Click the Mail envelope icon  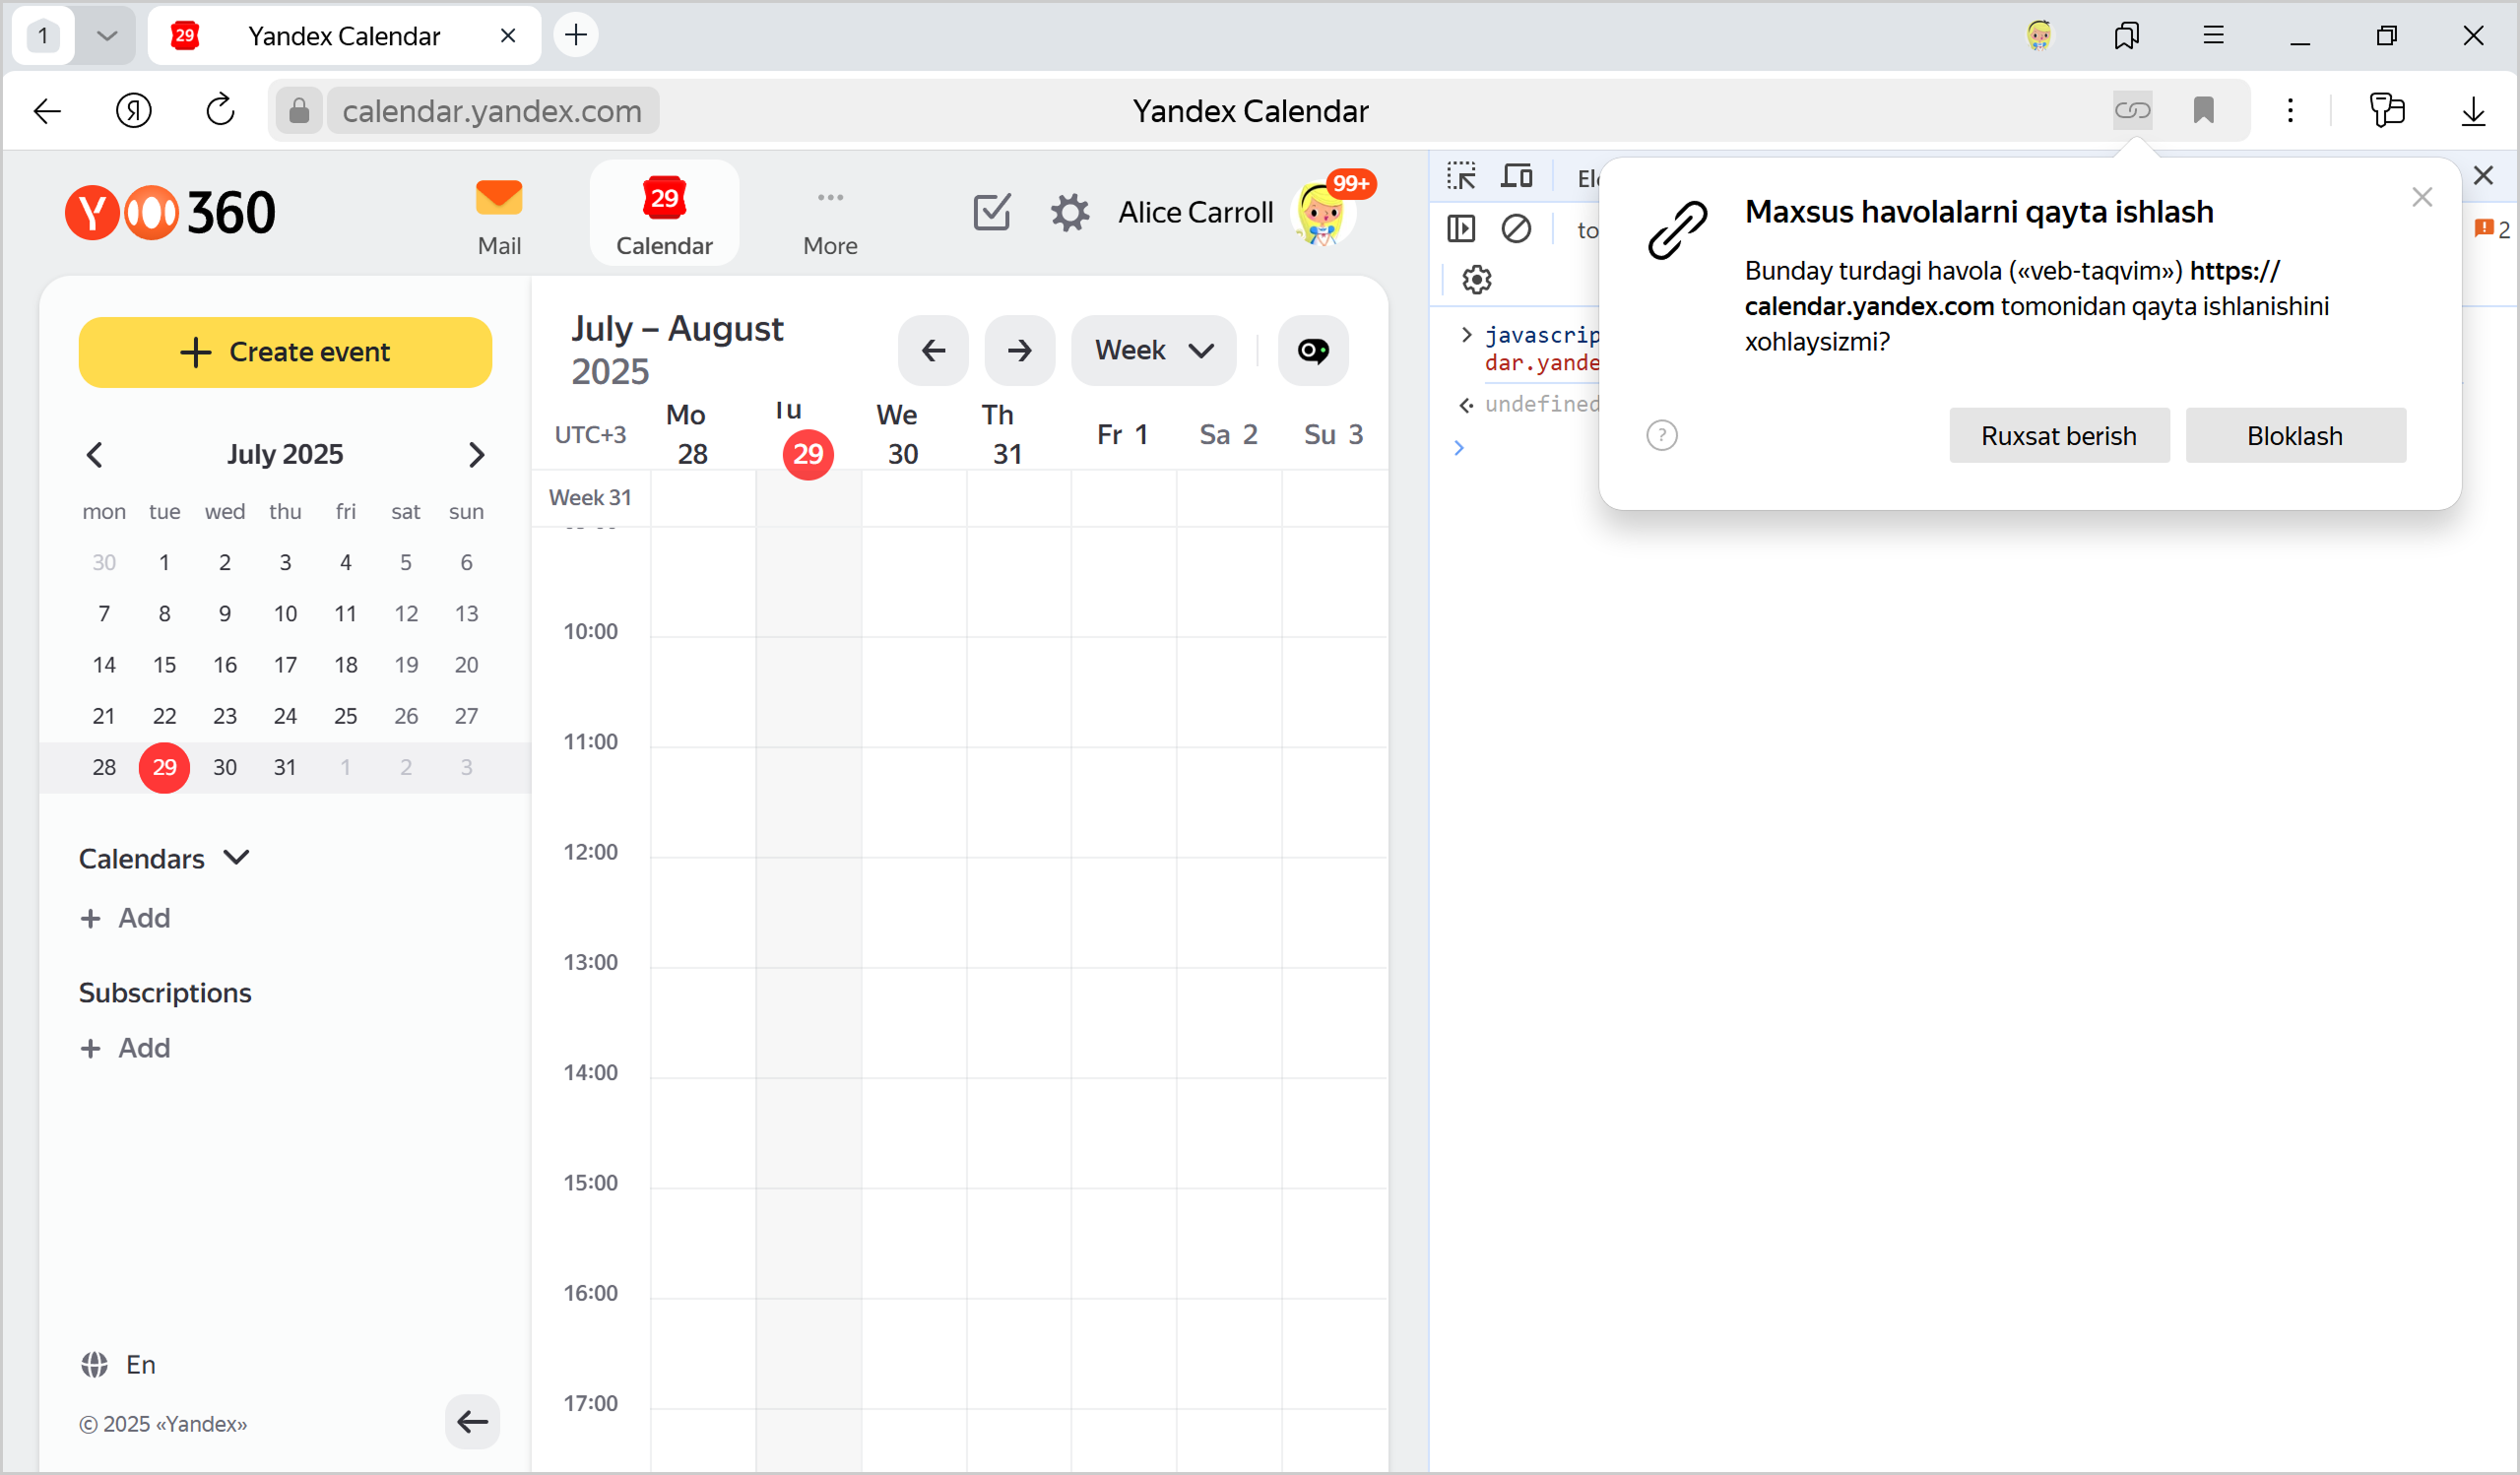click(x=499, y=198)
